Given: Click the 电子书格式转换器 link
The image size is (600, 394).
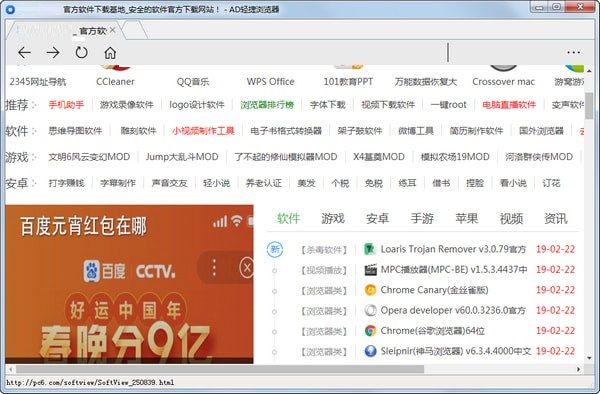Looking at the screenshot, I should click(286, 131).
